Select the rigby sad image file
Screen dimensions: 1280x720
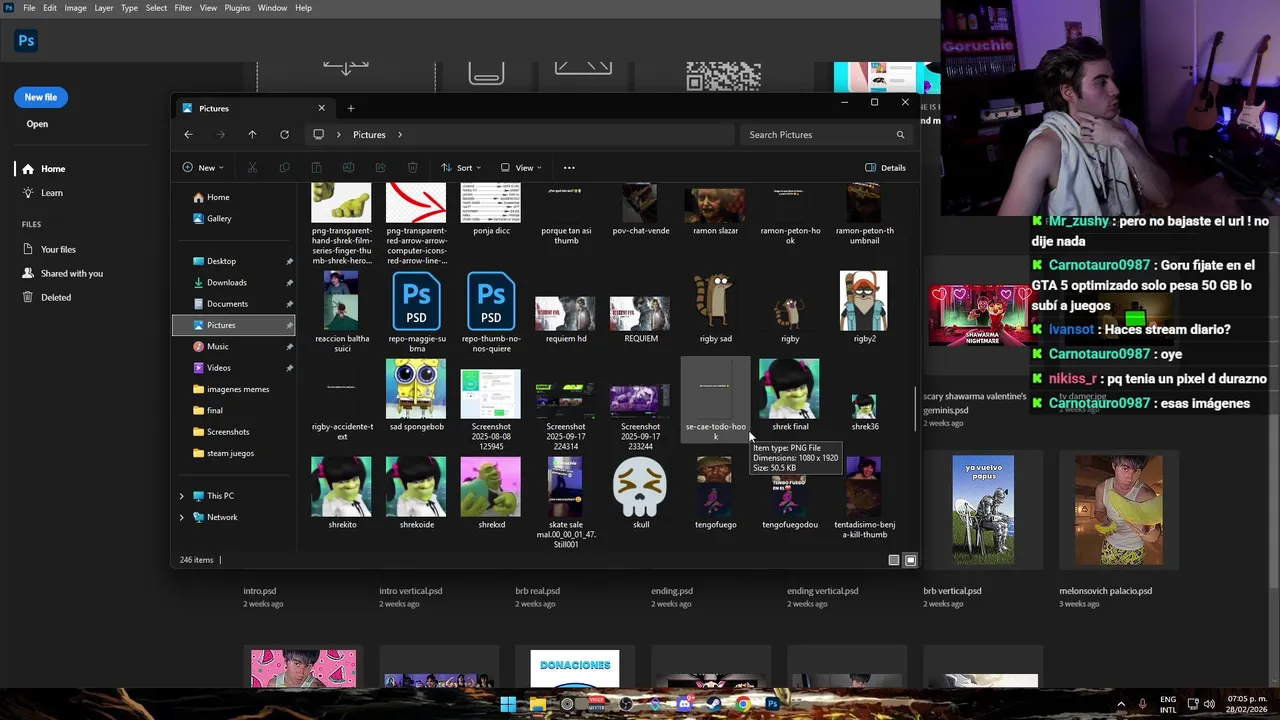click(715, 308)
